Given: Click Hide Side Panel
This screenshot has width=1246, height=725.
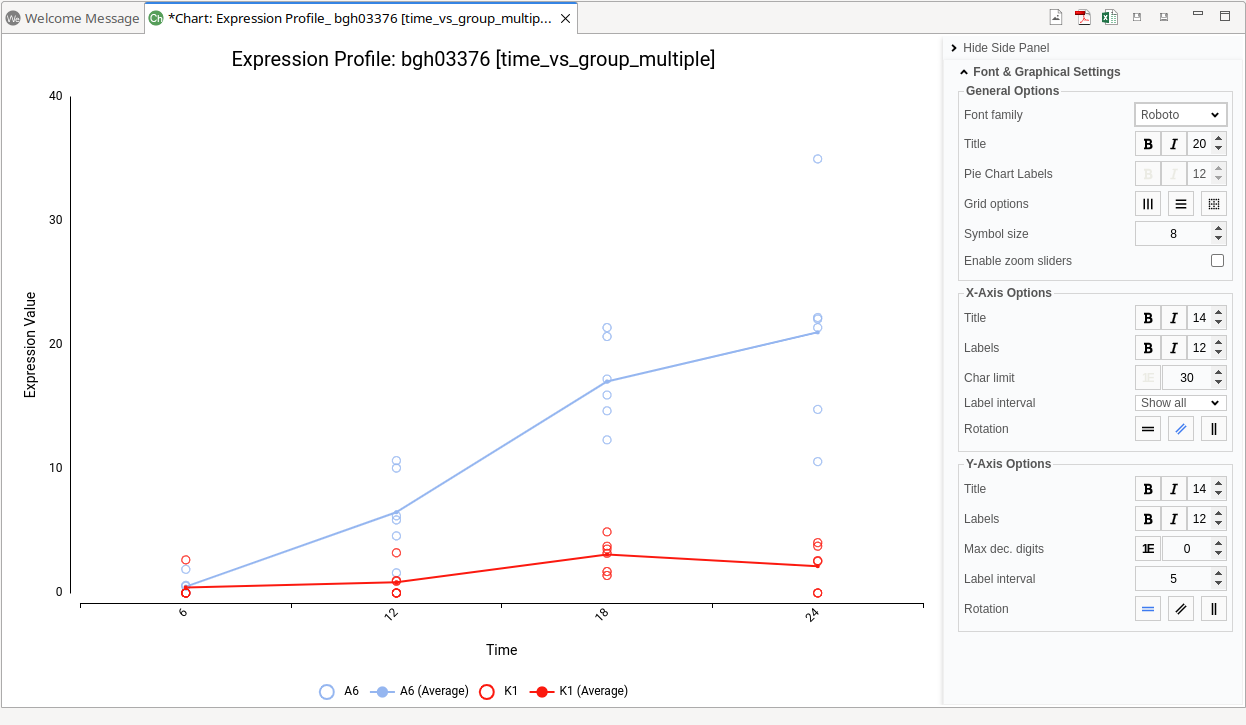Looking at the screenshot, I should tap(1005, 48).
